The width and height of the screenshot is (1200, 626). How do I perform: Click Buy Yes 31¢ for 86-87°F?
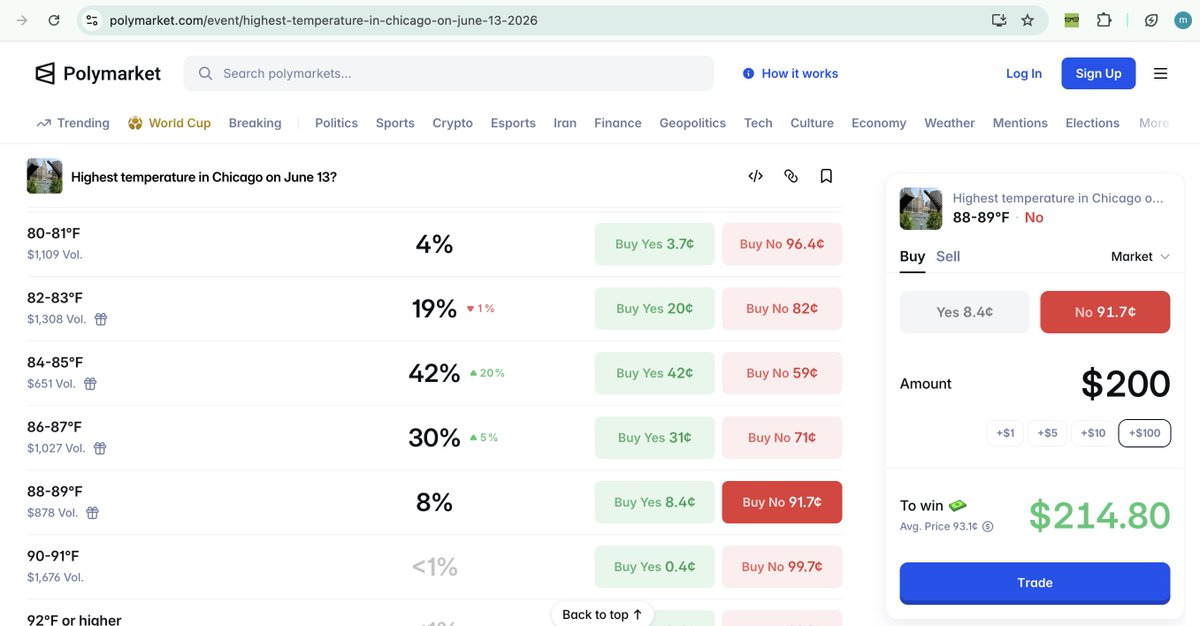pos(655,437)
